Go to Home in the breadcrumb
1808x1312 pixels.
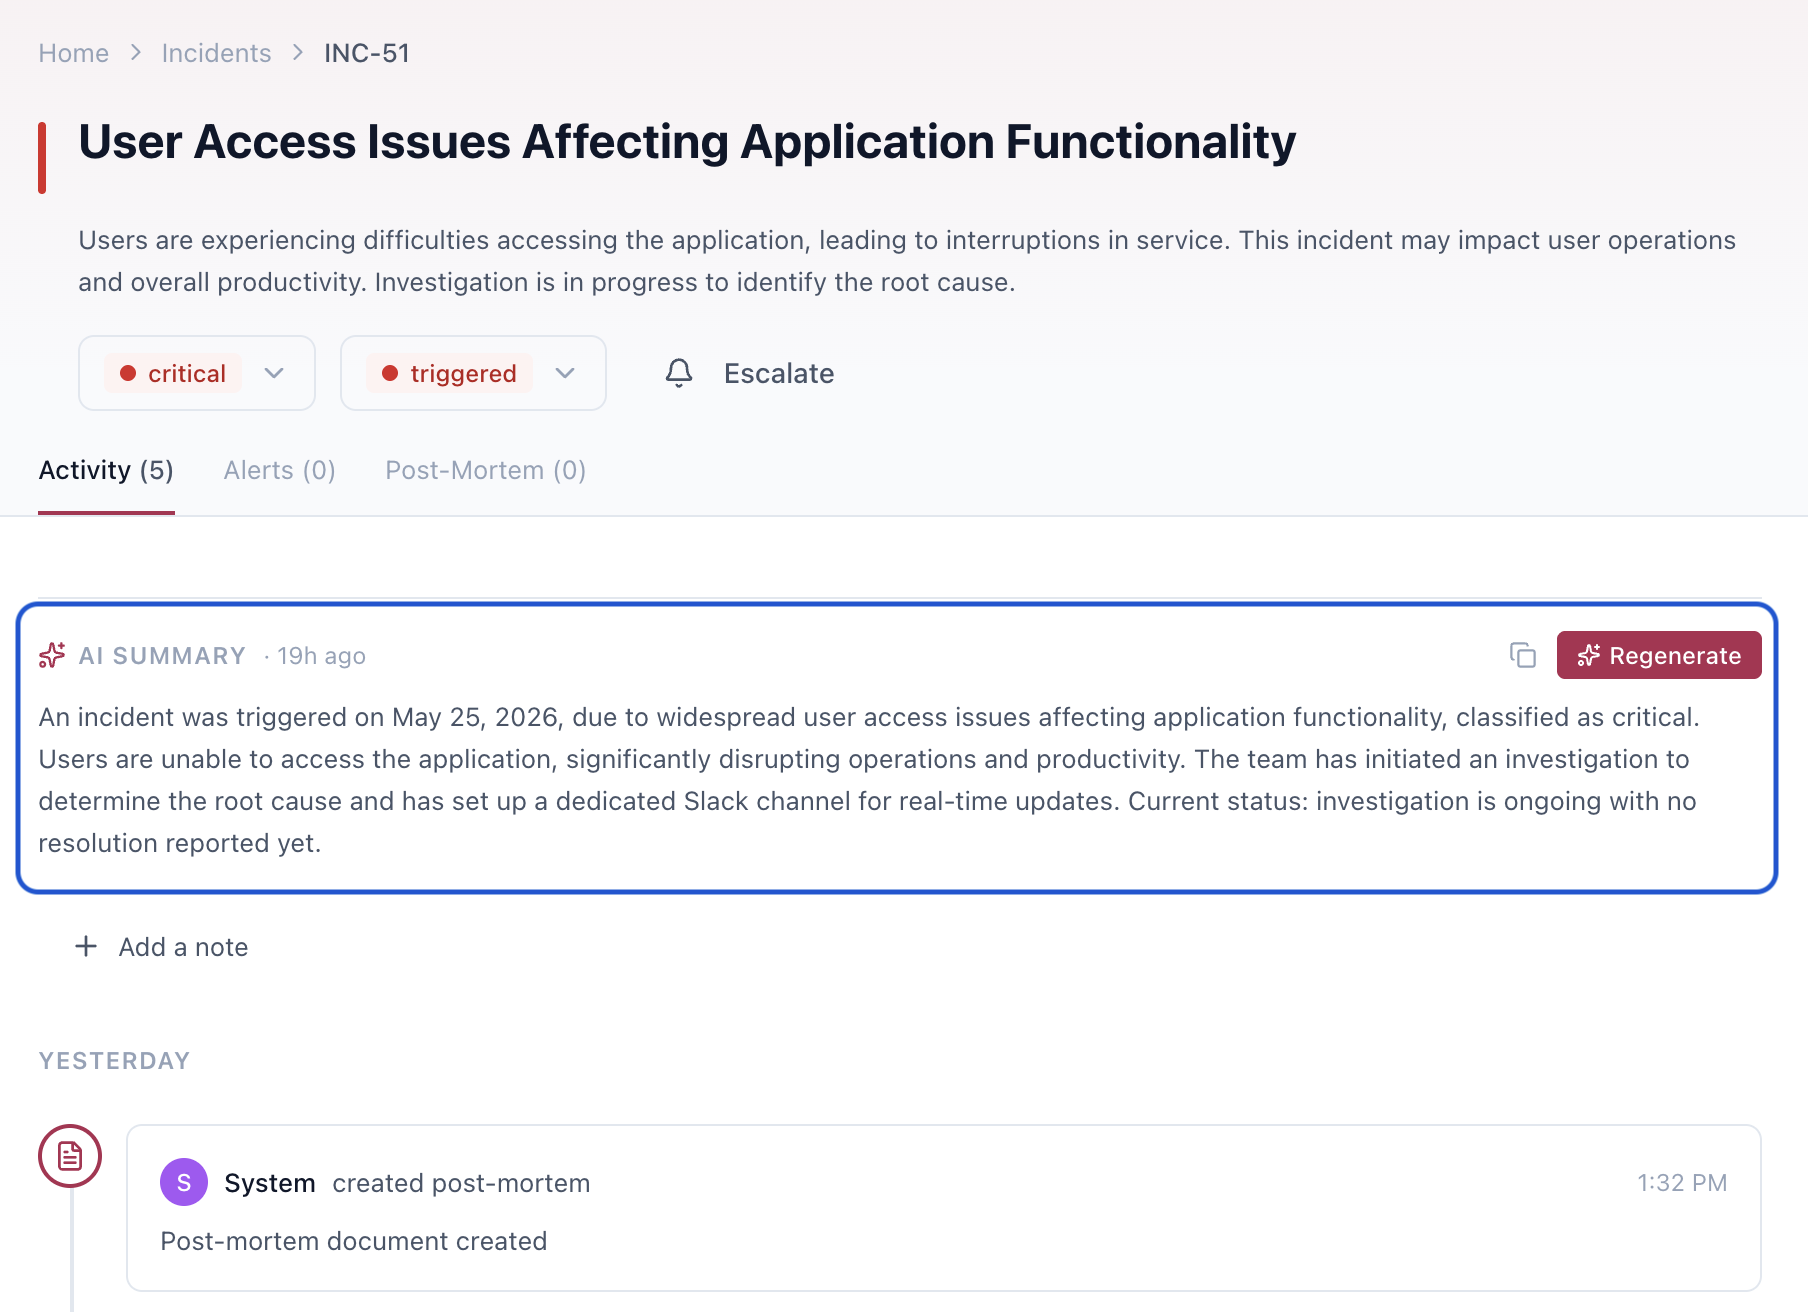pyautogui.click(x=74, y=53)
